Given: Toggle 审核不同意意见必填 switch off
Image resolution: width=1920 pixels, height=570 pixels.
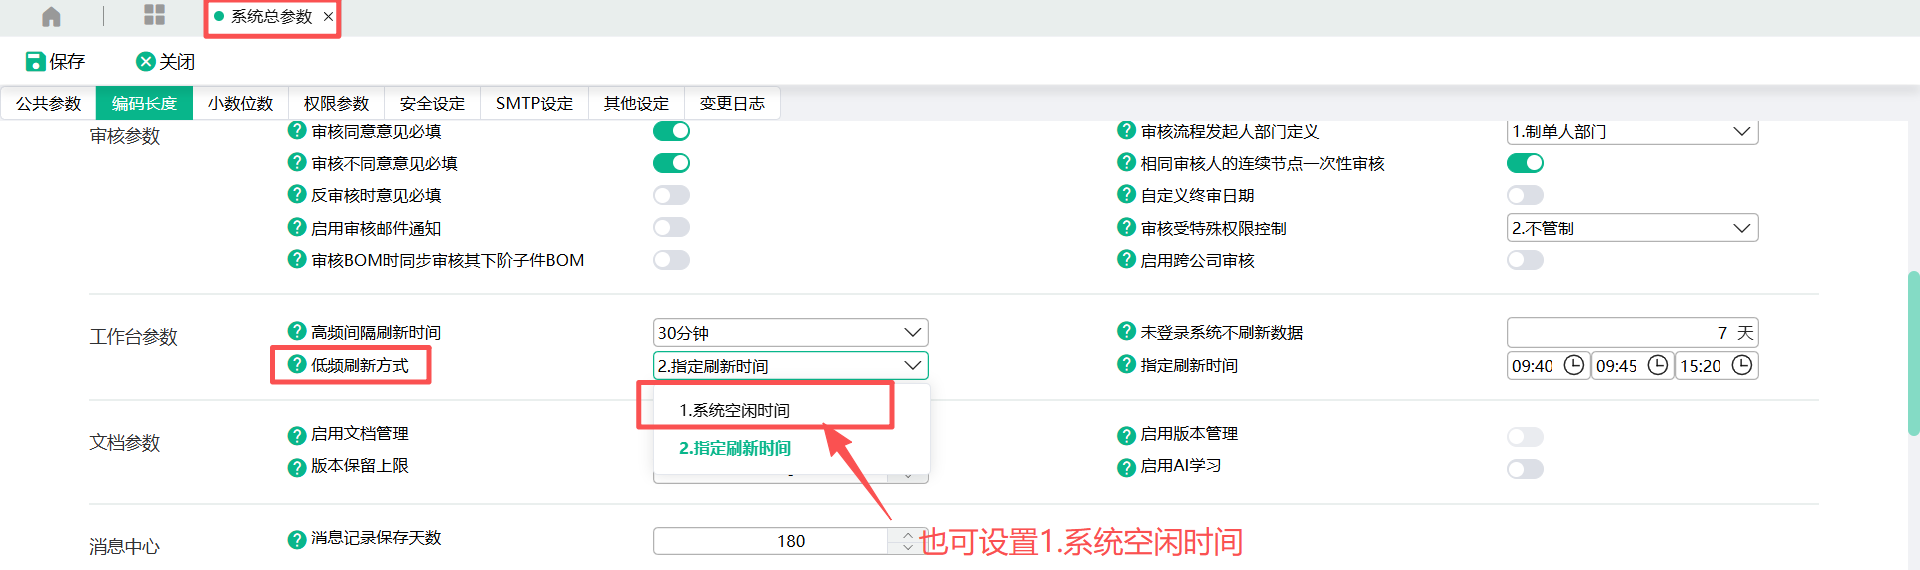Looking at the screenshot, I should point(671,163).
